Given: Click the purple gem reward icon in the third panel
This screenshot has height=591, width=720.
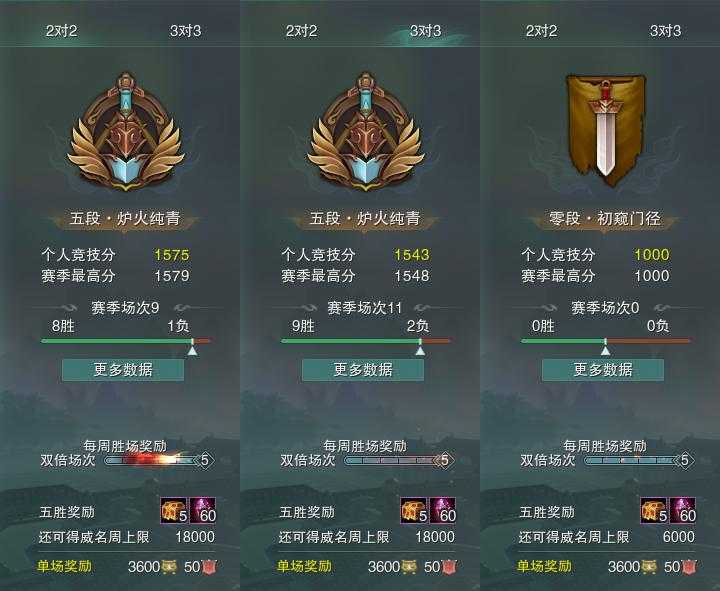Looking at the screenshot, I should coord(682,511).
